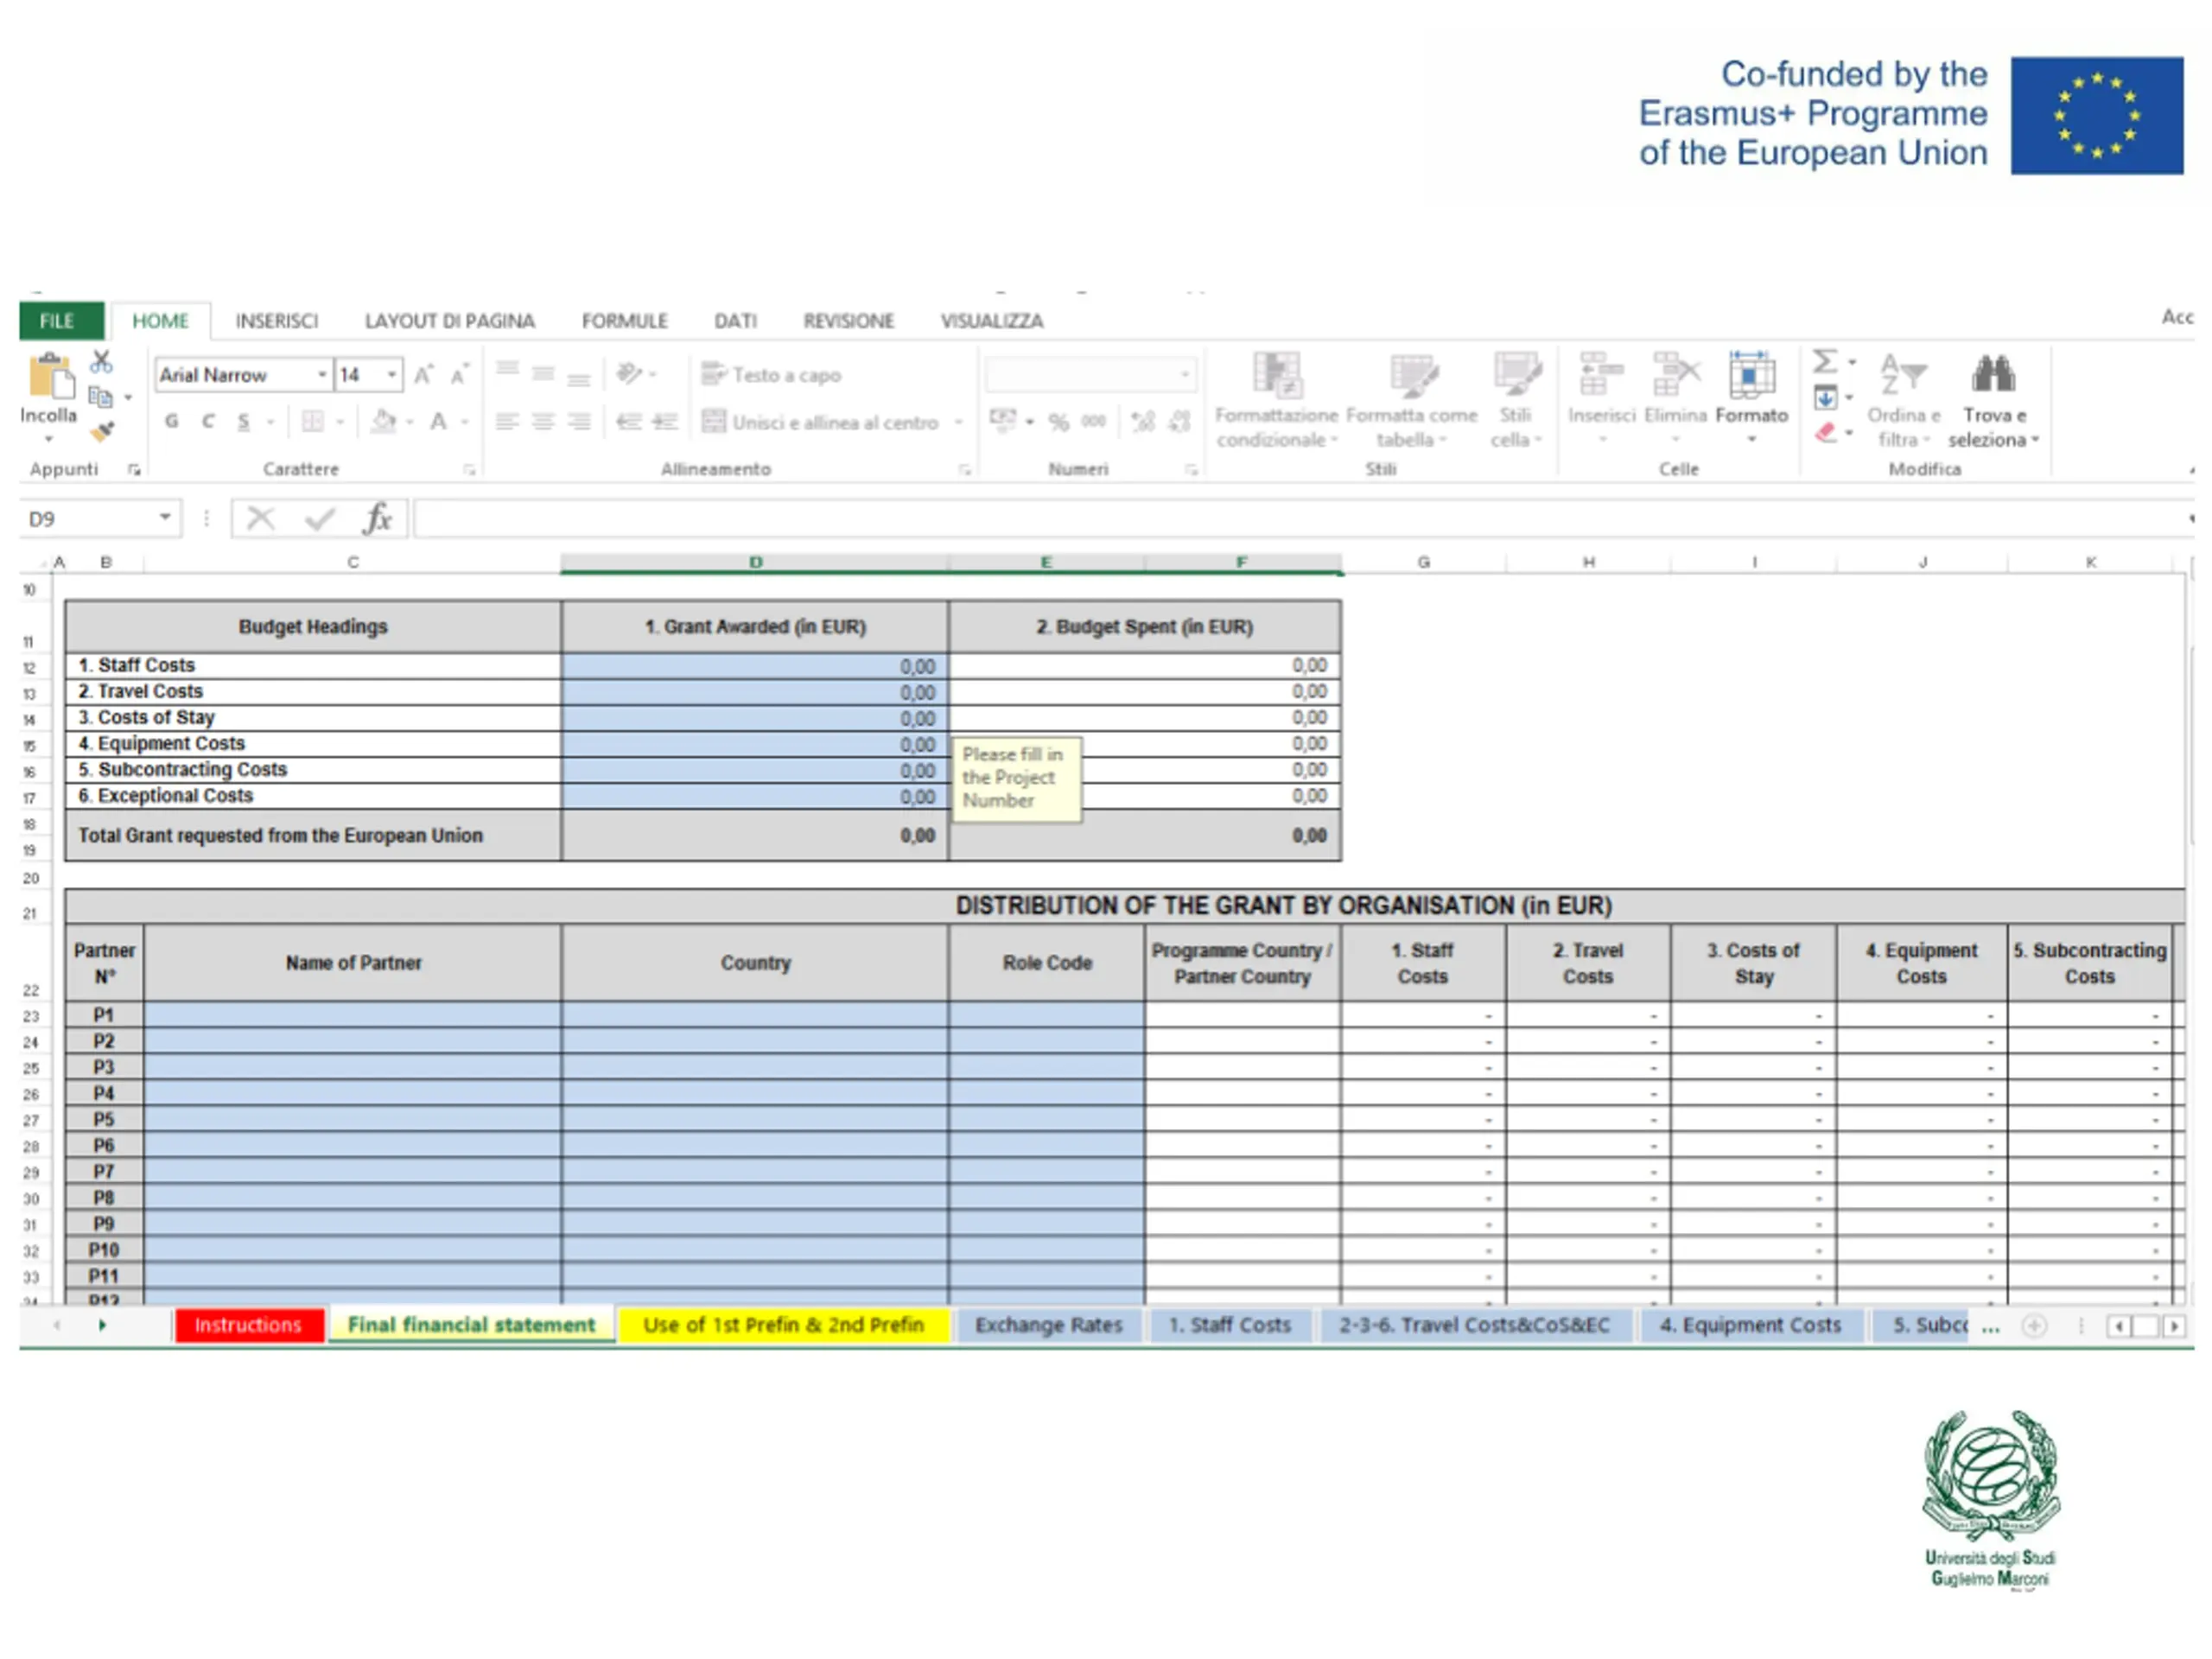Screen dimensions: 2212x1659
Task: Click the insert function fx icon
Action: (377, 518)
